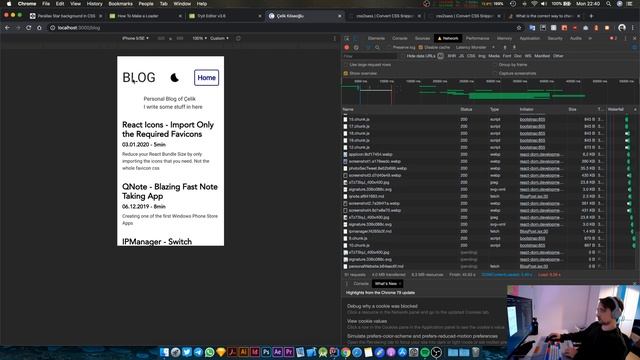Open the DevTools three-dot customize menu
Viewport: 640px width, 360px height.
click(625, 38)
